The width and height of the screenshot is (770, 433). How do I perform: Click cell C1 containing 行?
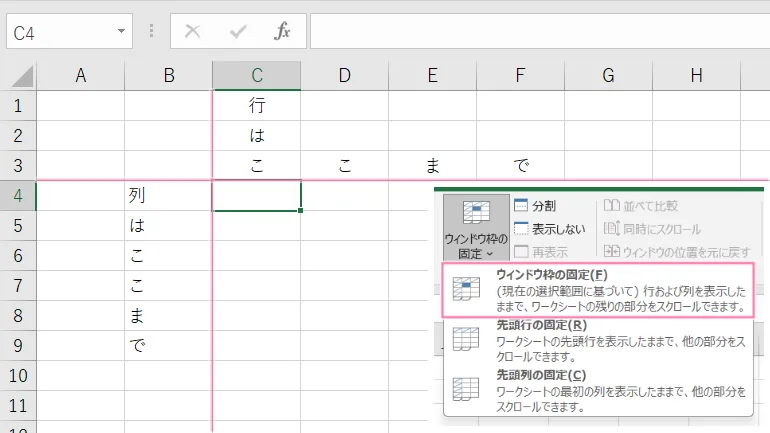pyautogui.click(x=257, y=106)
